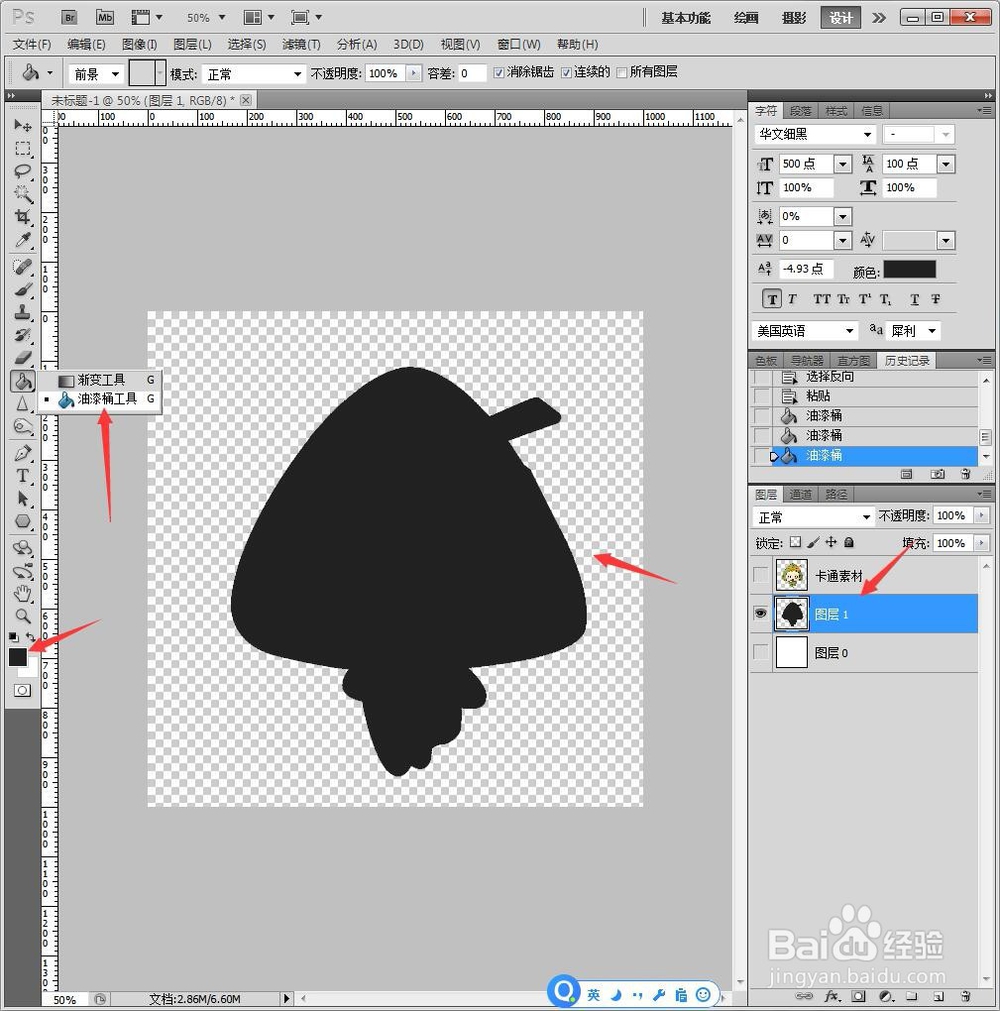Show the 卡通素材 layer
Viewport: 1000px width, 1011px height.
761,575
